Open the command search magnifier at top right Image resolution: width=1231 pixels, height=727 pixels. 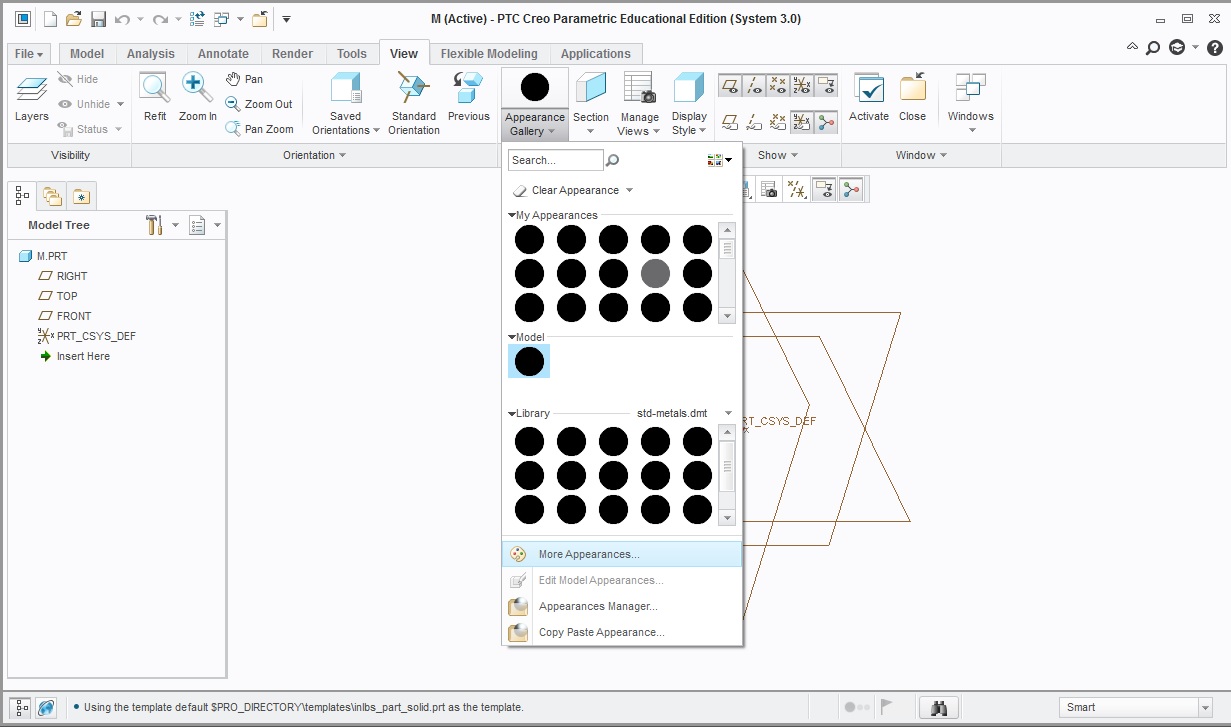tap(1153, 47)
